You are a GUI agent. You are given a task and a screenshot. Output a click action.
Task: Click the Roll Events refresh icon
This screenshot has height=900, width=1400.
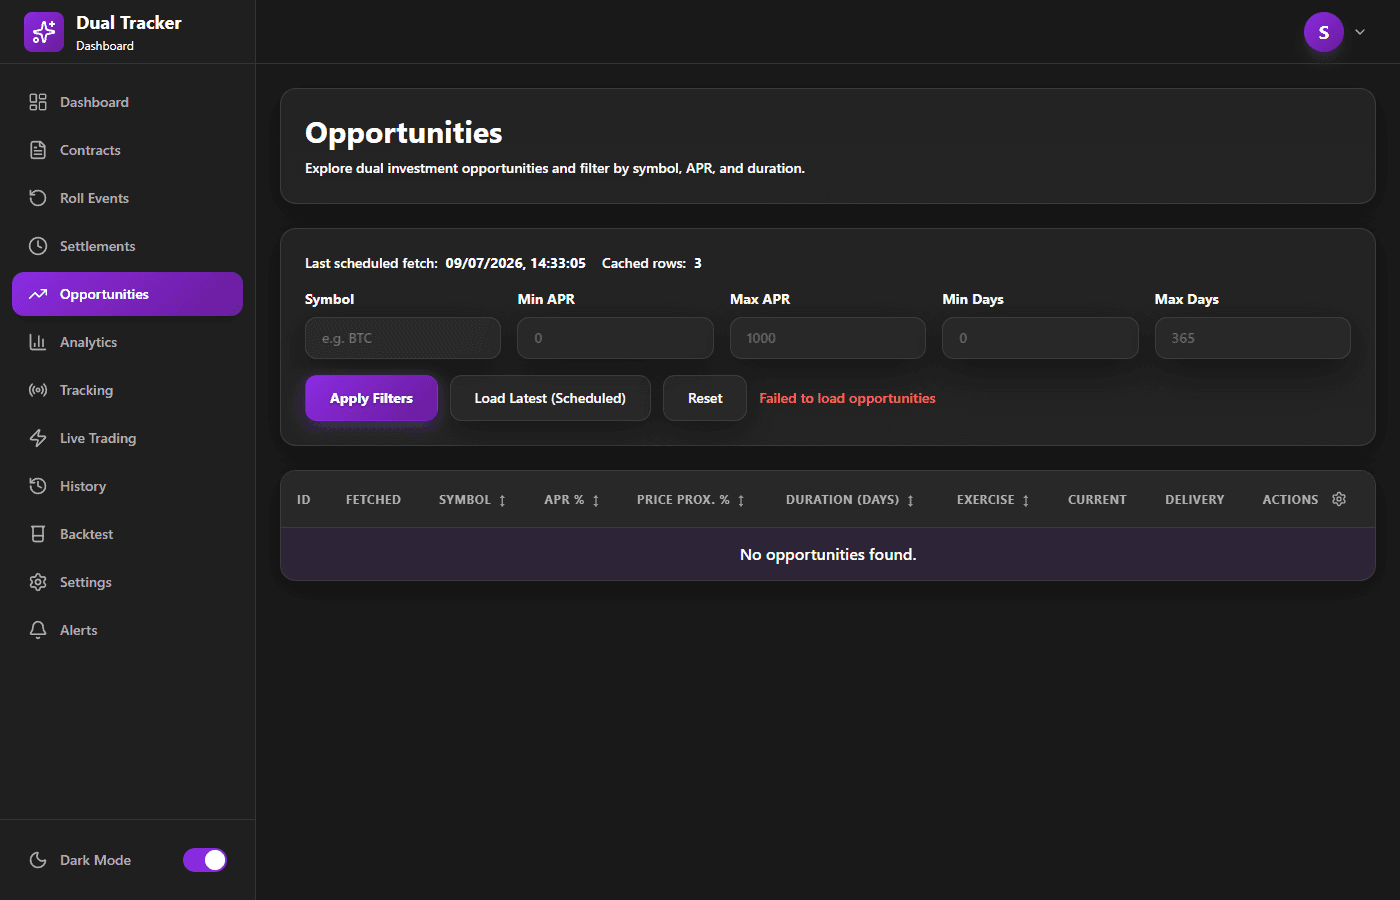[38, 198]
